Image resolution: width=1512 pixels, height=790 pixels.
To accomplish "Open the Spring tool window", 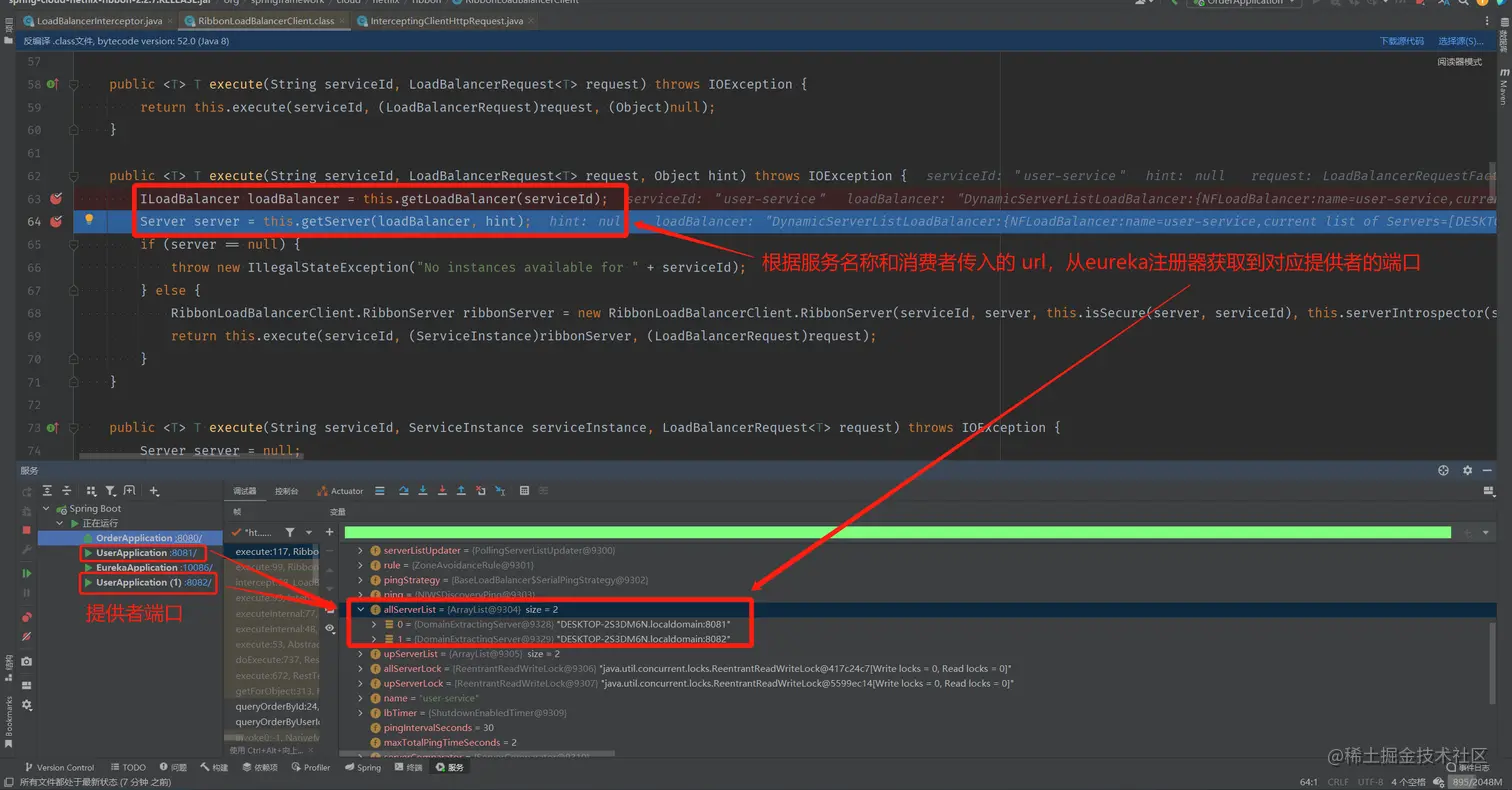I will tap(363, 768).
